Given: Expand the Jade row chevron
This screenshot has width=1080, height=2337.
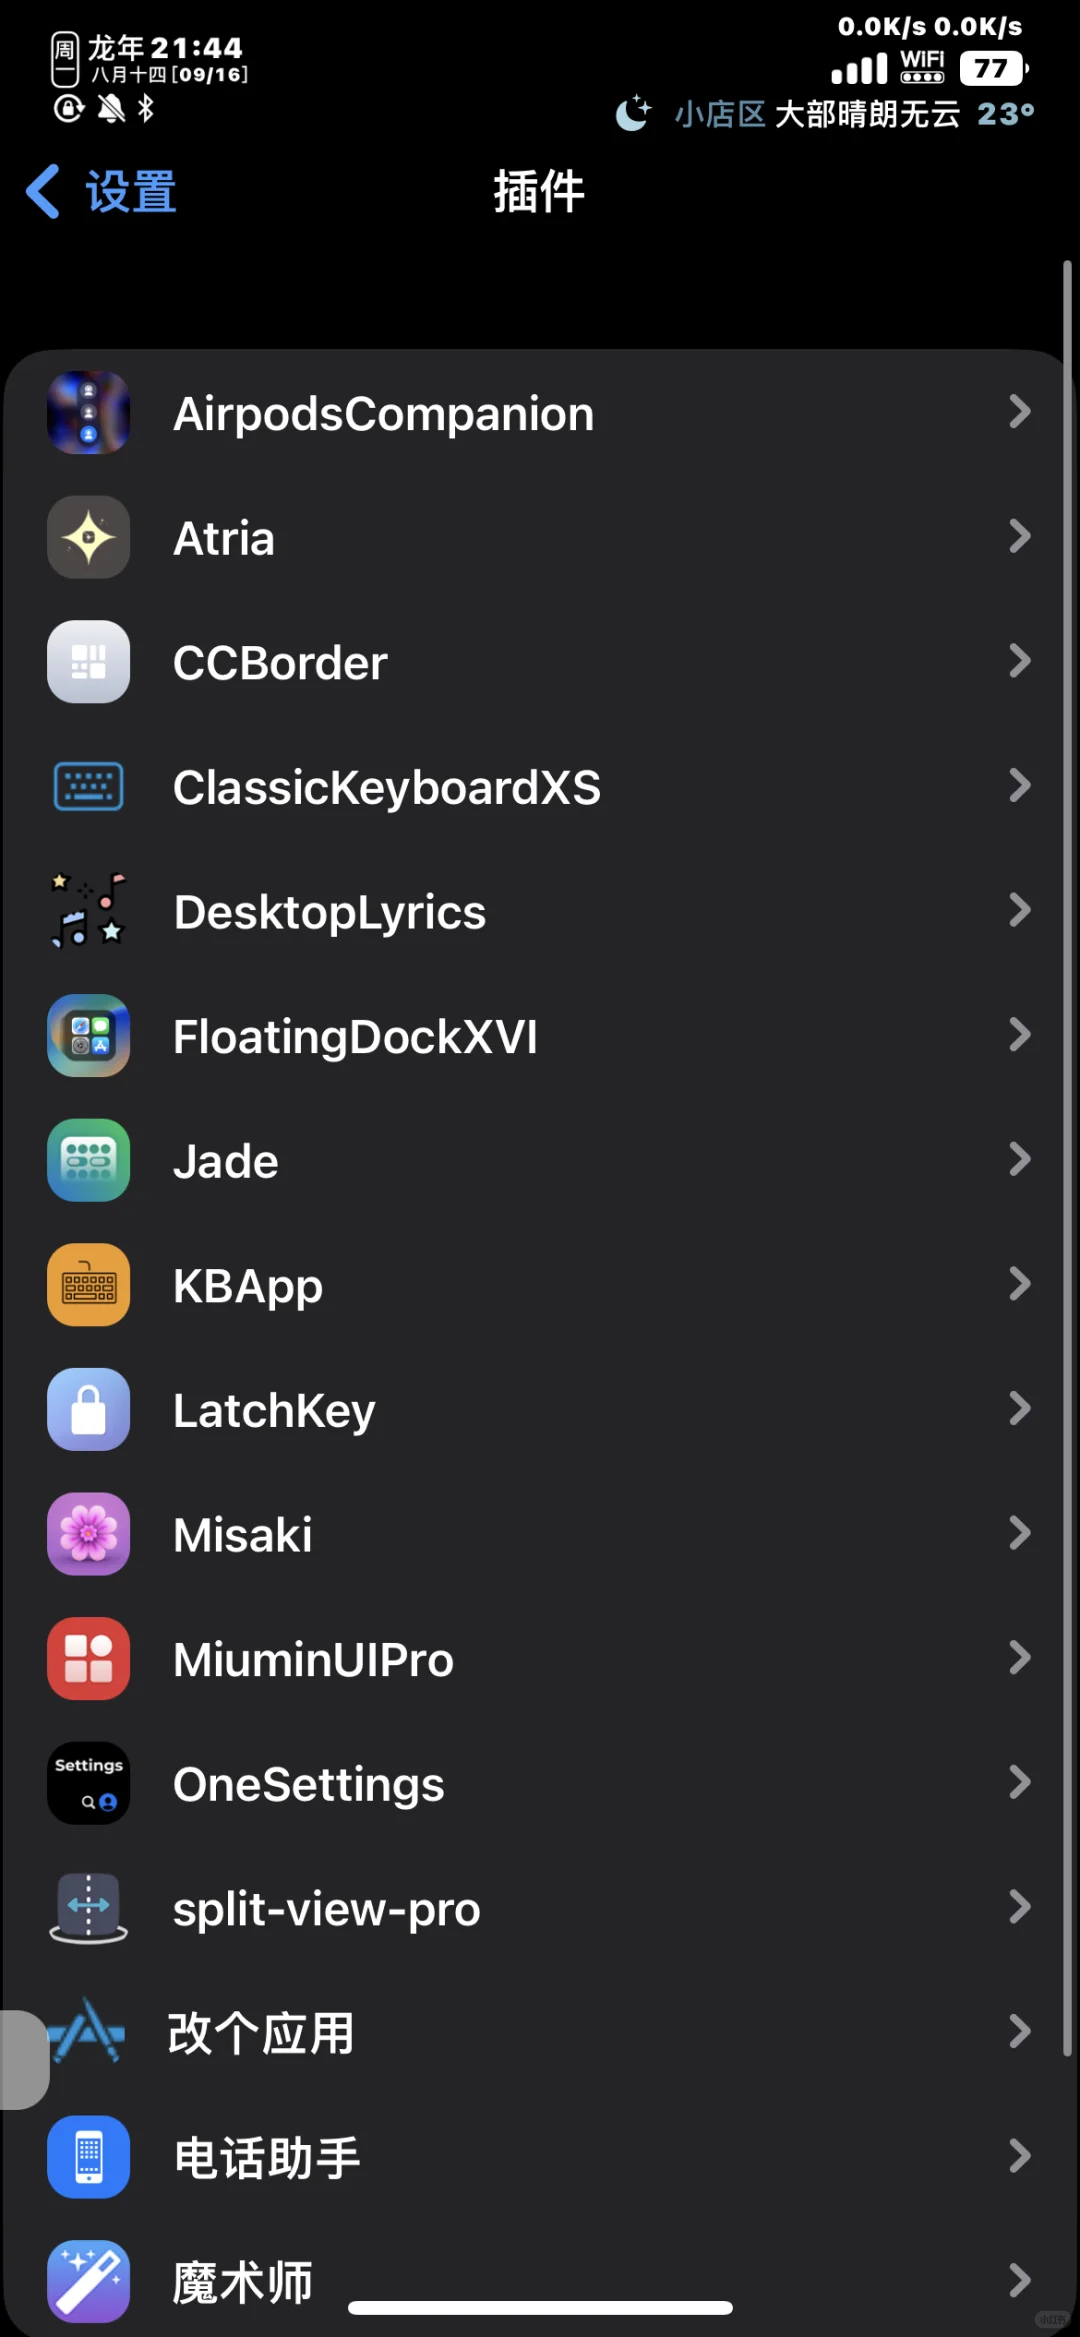Looking at the screenshot, I should pos(1019,1160).
